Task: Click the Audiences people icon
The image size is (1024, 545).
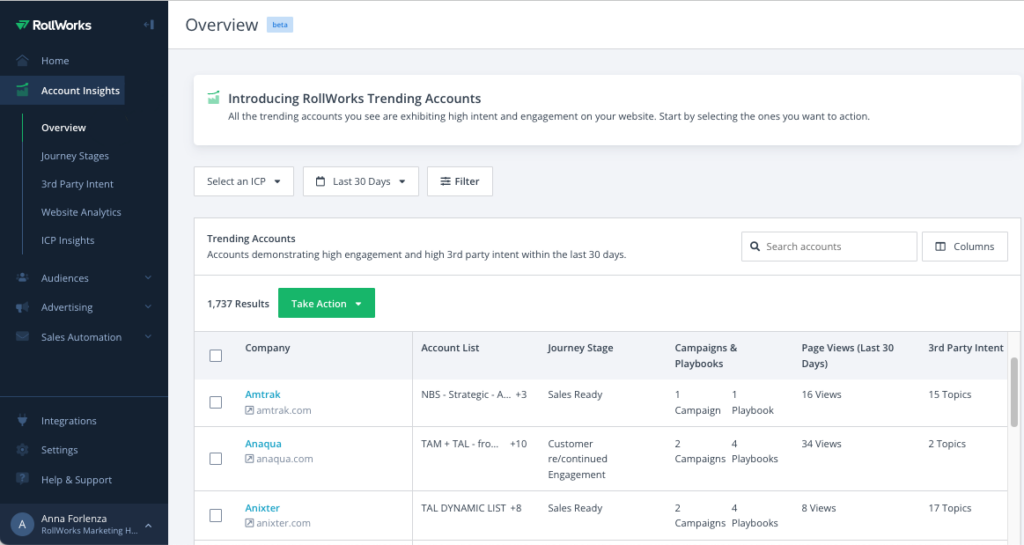Action: tap(22, 277)
